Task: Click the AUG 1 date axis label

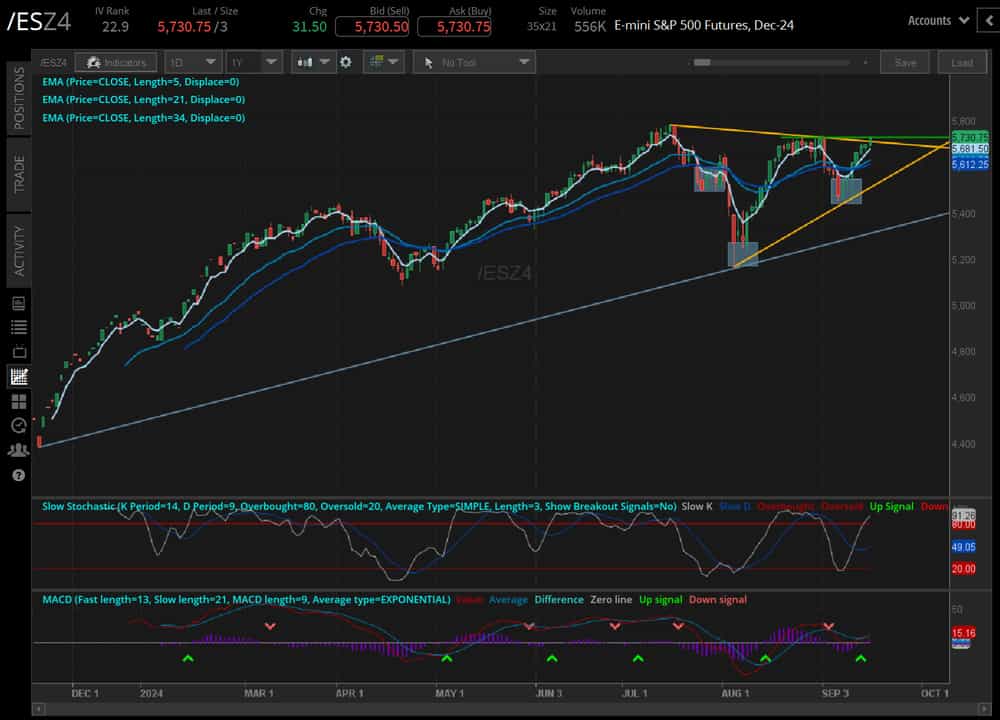Action: tap(735, 693)
